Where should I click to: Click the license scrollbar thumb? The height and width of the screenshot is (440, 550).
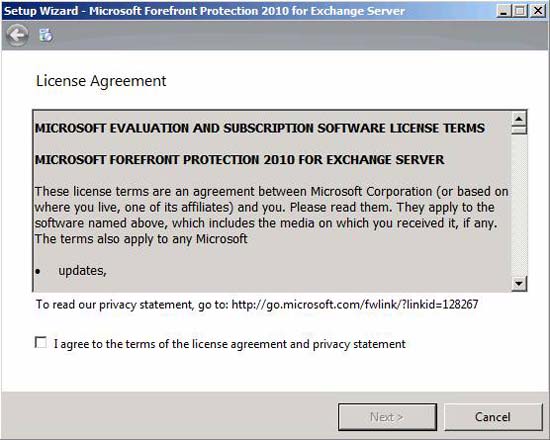click(519, 130)
